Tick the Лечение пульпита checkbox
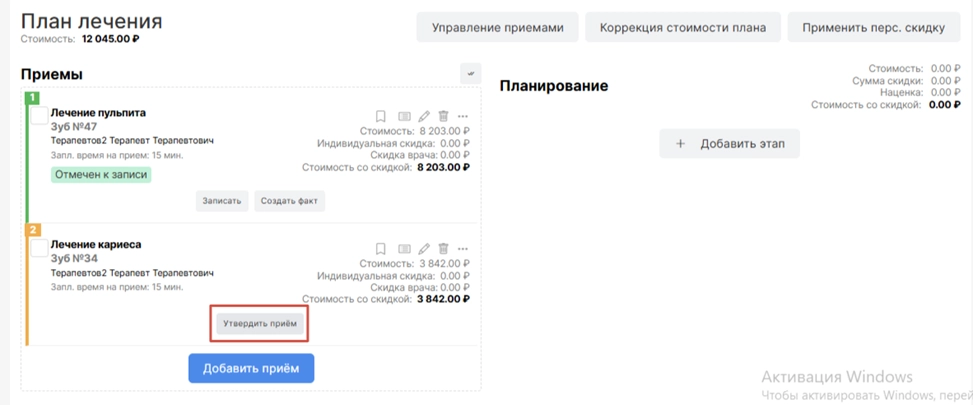 (39, 116)
